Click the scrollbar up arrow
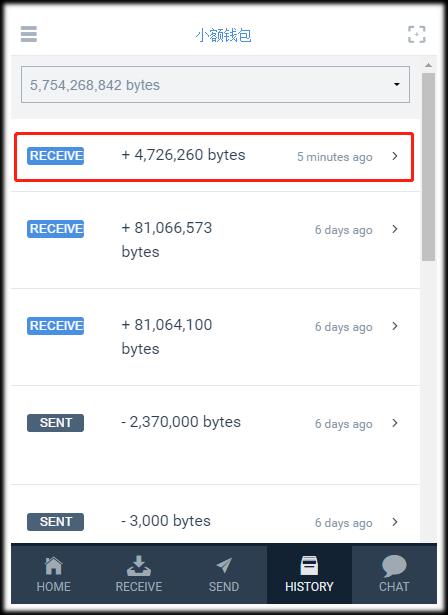 click(428, 65)
